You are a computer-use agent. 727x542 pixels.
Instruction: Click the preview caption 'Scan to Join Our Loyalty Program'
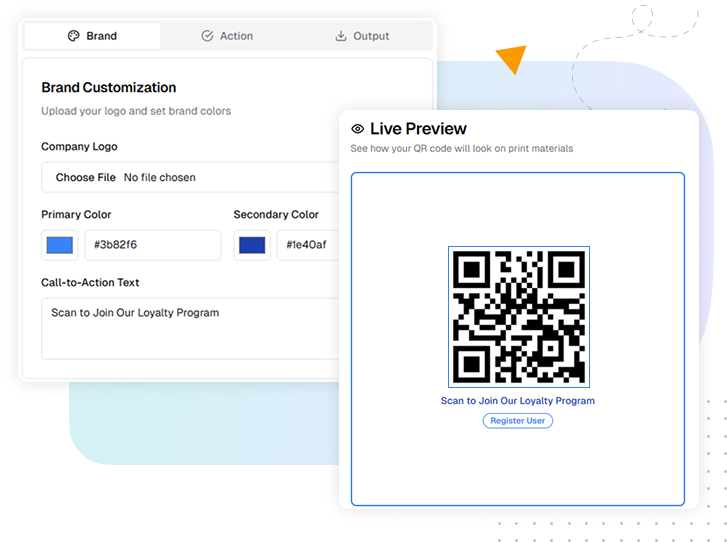[x=517, y=401]
